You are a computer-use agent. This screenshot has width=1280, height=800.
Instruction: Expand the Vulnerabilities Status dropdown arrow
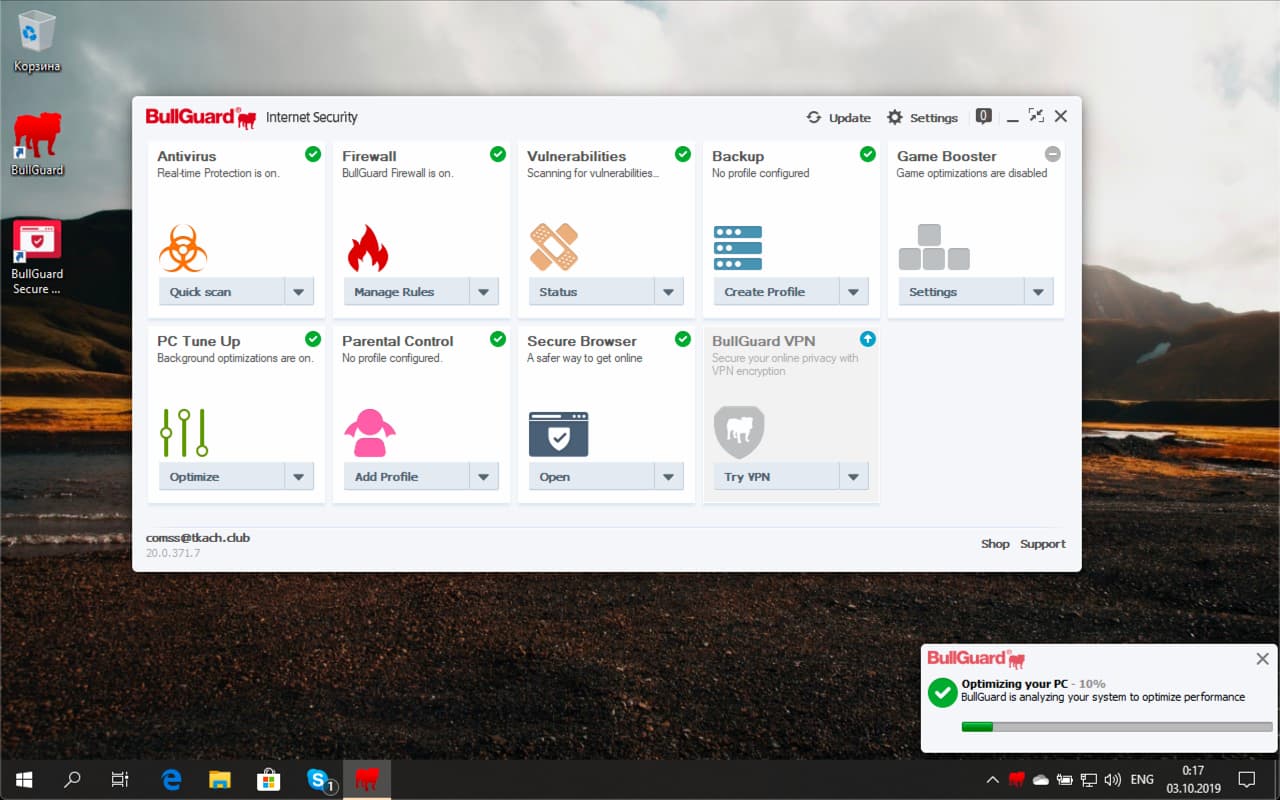pyautogui.click(x=669, y=292)
